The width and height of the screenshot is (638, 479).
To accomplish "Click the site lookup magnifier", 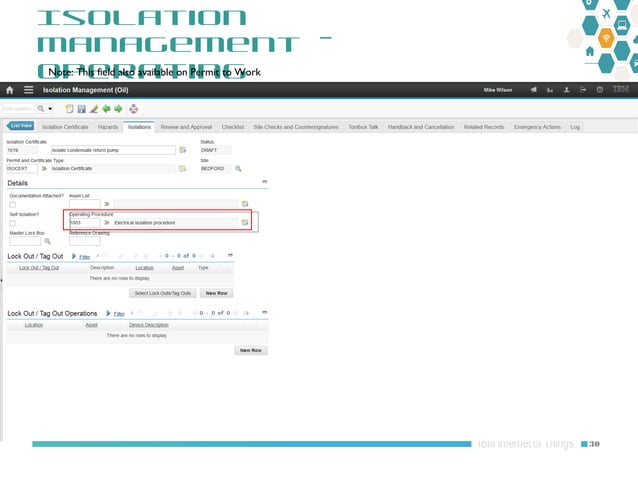I will tap(238, 168).
